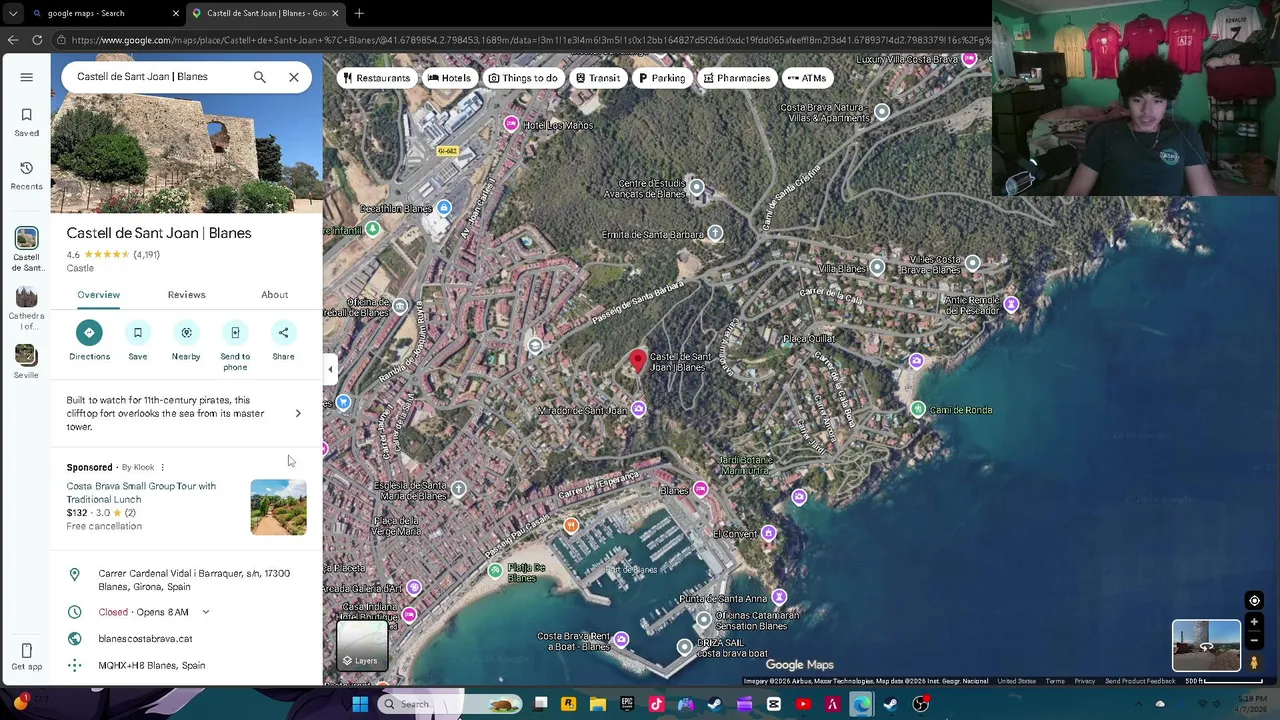Open Recents in the left sidebar
Image resolution: width=1280 pixels, height=720 pixels.
[x=26, y=175]
